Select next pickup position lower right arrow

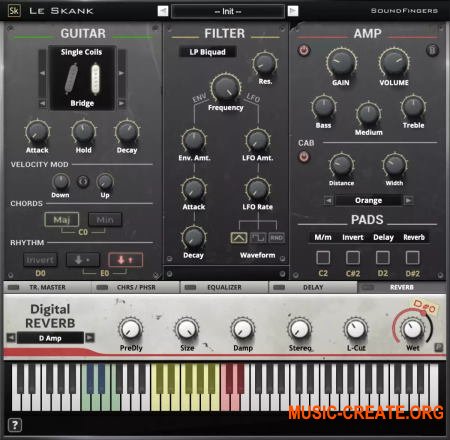click(121, 103)
